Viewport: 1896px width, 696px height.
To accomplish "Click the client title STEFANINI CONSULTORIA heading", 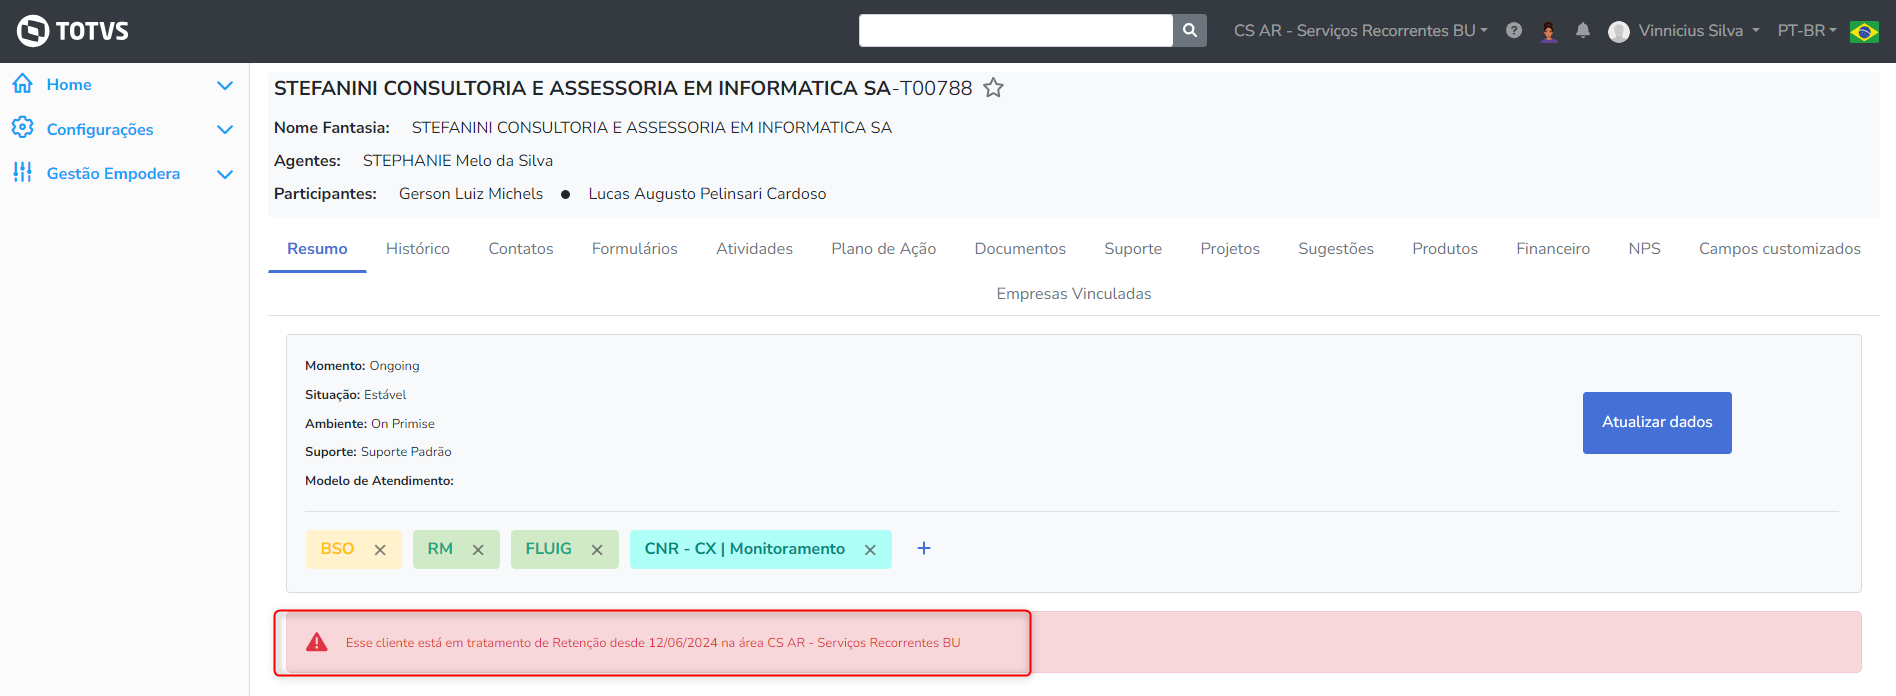I will [623, 88].
